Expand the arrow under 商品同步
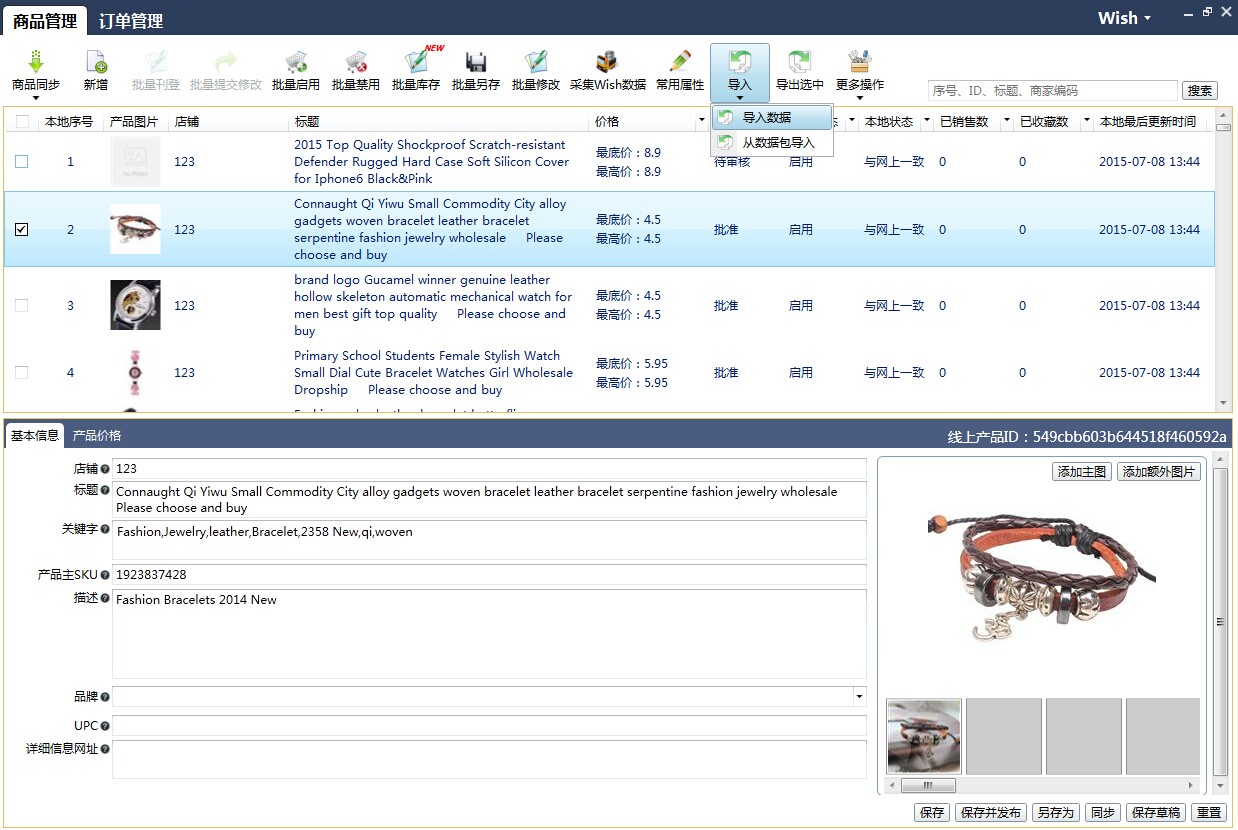 pyautogui.click(x=36, y=98)
